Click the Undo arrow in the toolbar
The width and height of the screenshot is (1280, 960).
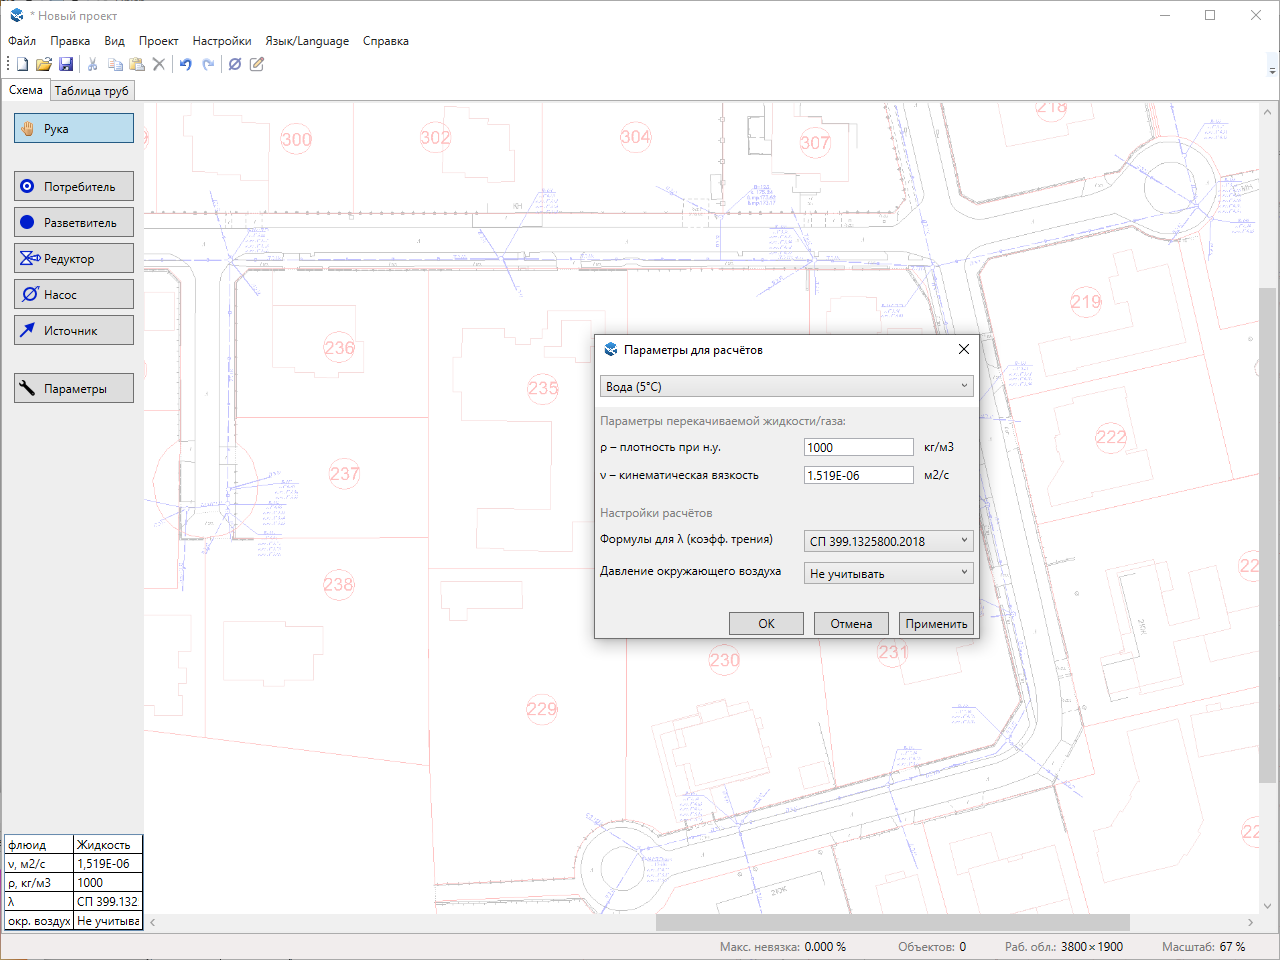point(185,64)
